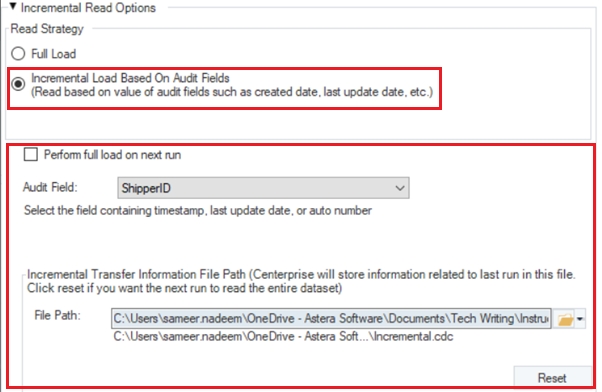This screenshot has height=392, width=602.
Task: Click the Incremental Read Options header text
Action: [88, 8]
